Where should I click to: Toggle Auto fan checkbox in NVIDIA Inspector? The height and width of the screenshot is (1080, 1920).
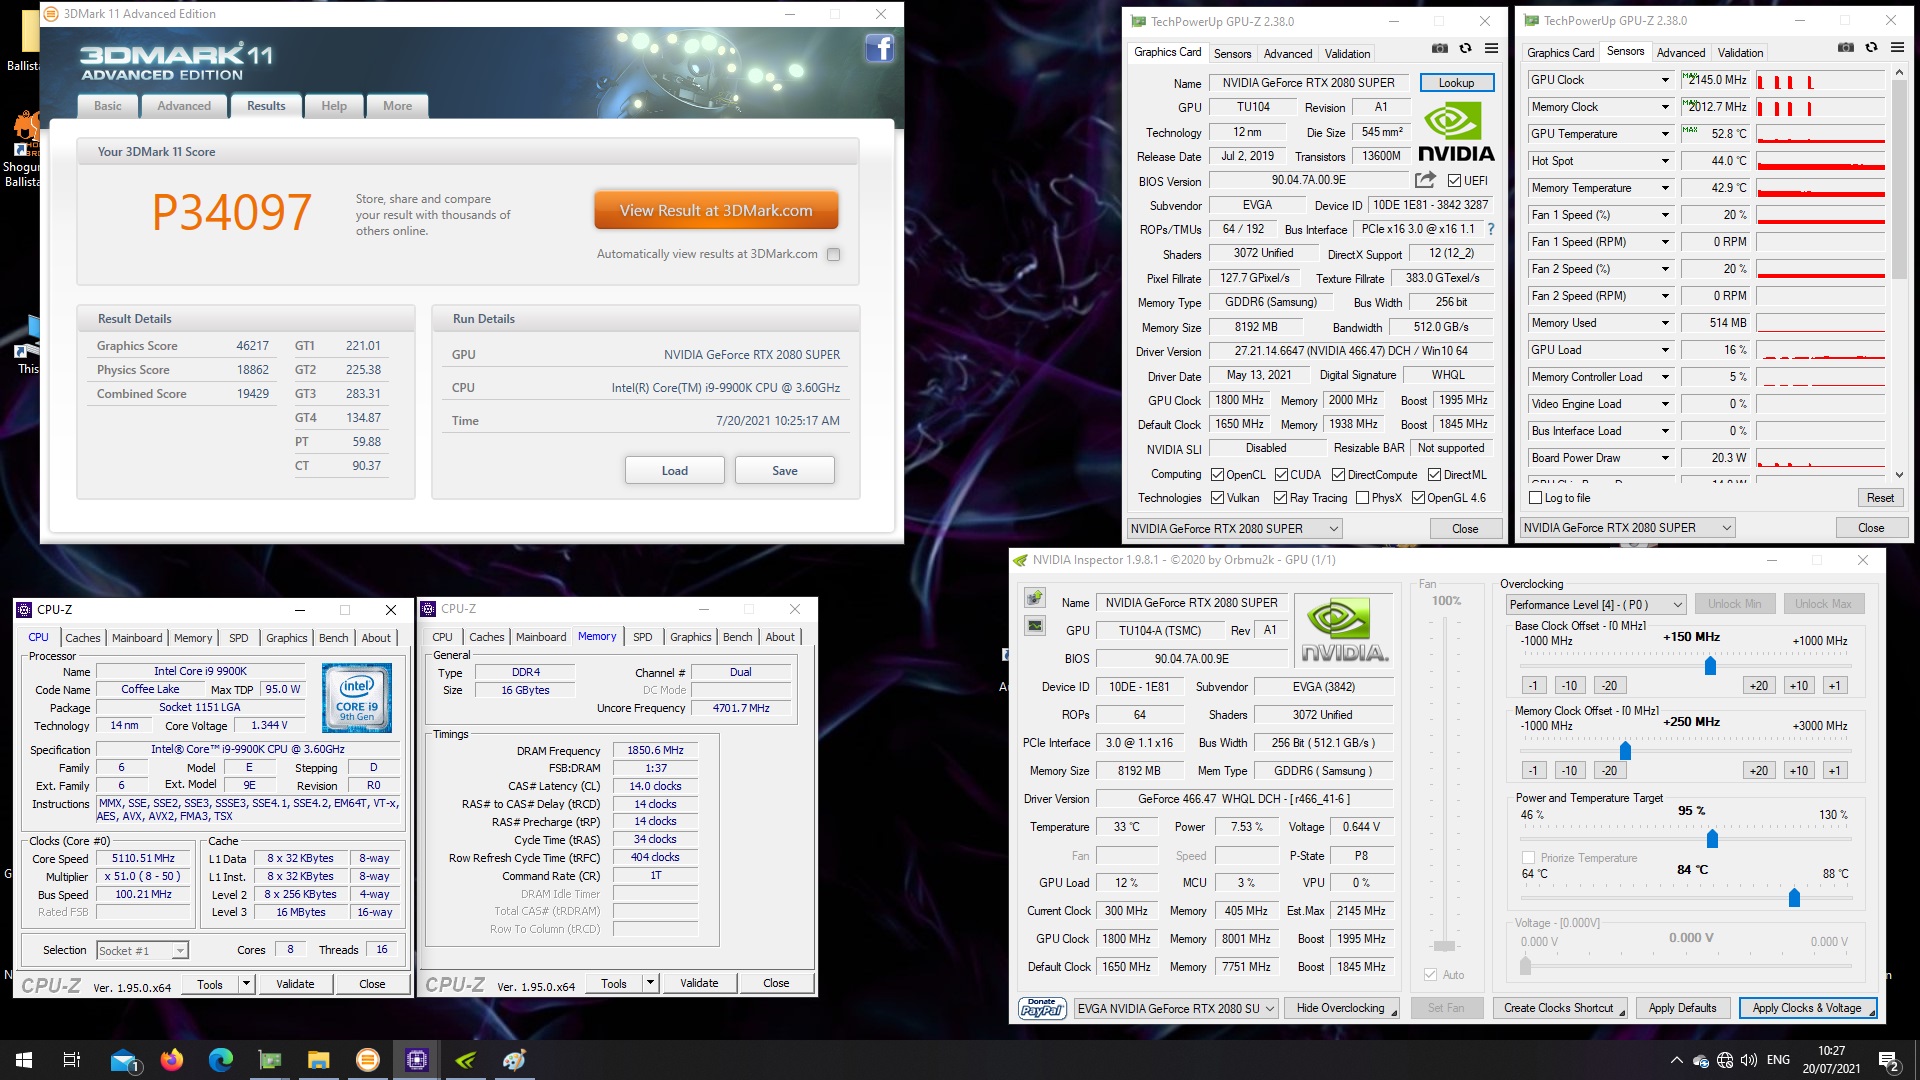(x=1431, y=974)
